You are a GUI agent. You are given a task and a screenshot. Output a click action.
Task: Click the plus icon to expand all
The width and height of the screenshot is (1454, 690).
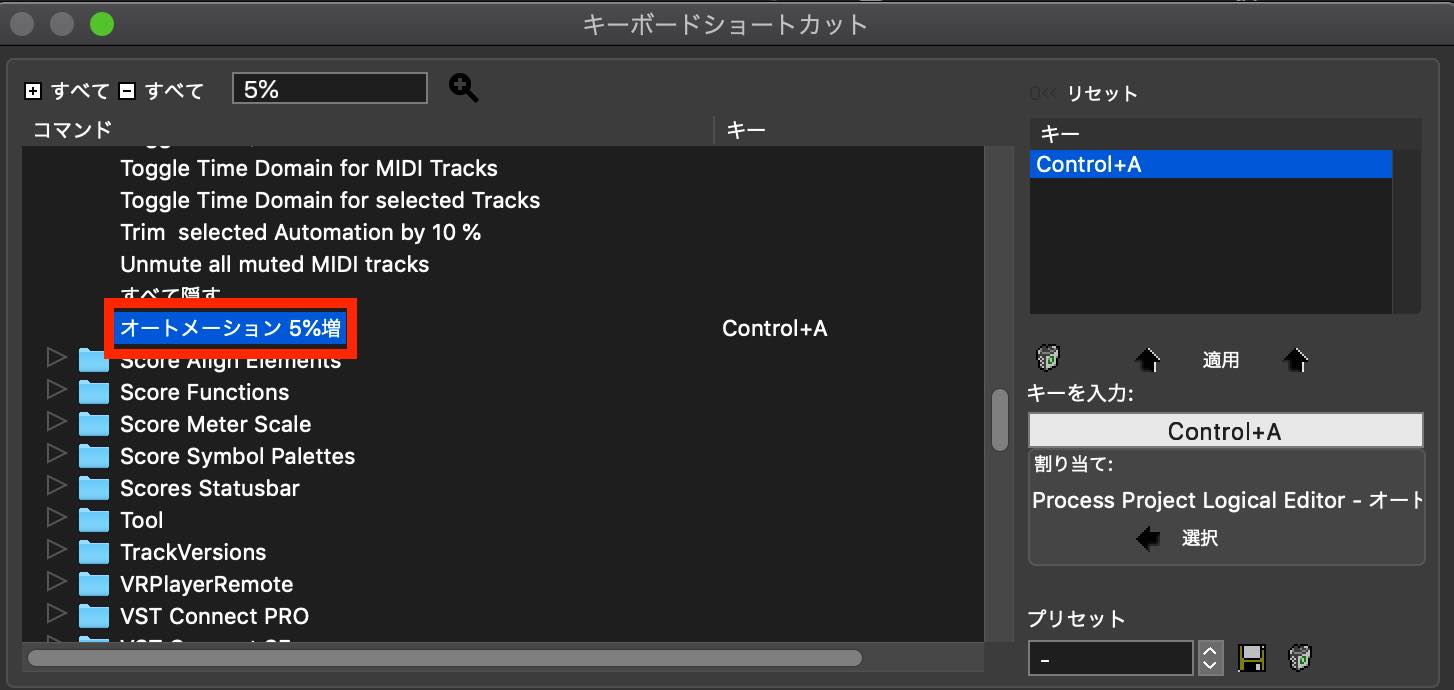point(33,91)
